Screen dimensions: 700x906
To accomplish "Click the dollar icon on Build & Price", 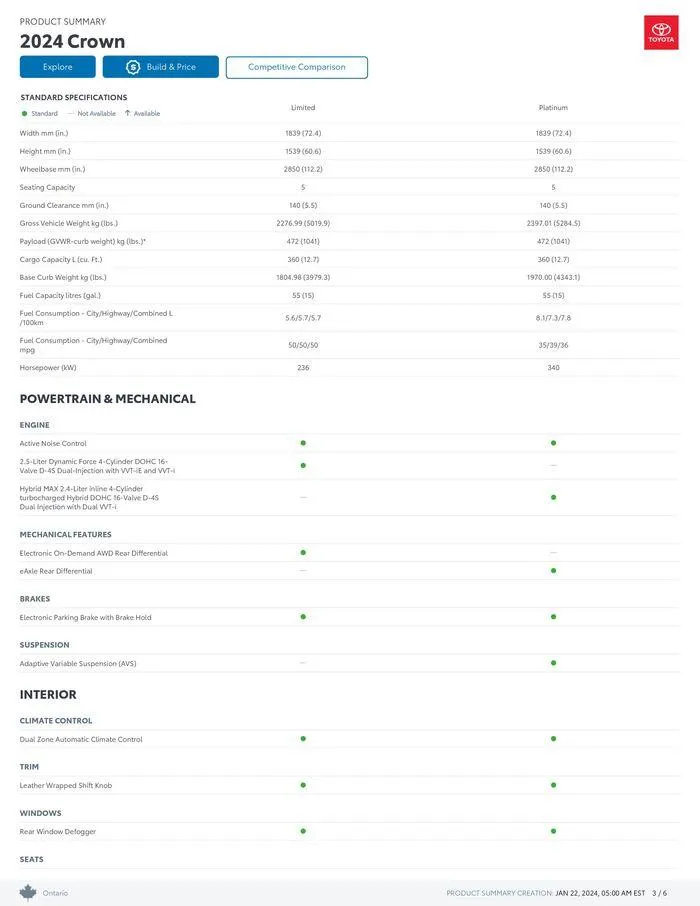I will (x=133, y=67).
